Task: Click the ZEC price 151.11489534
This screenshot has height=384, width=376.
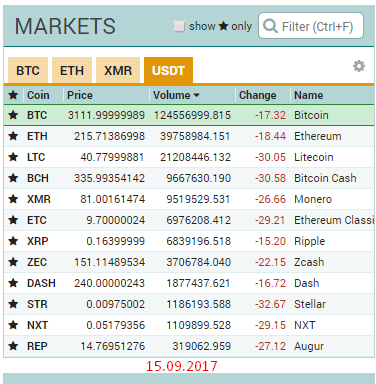Action: 110,262
